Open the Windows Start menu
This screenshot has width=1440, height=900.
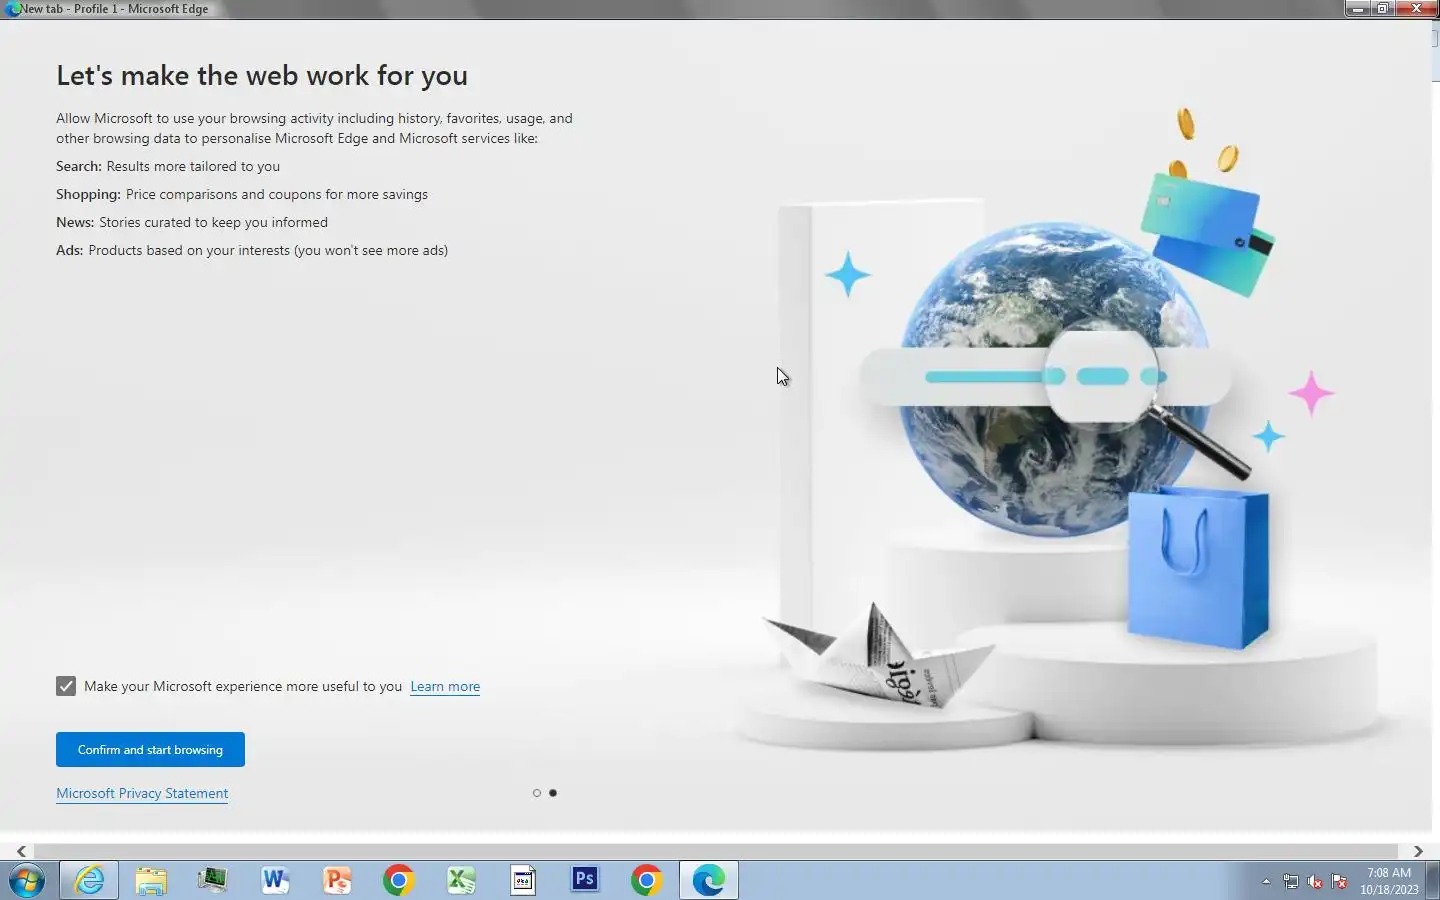click(27, 881)
